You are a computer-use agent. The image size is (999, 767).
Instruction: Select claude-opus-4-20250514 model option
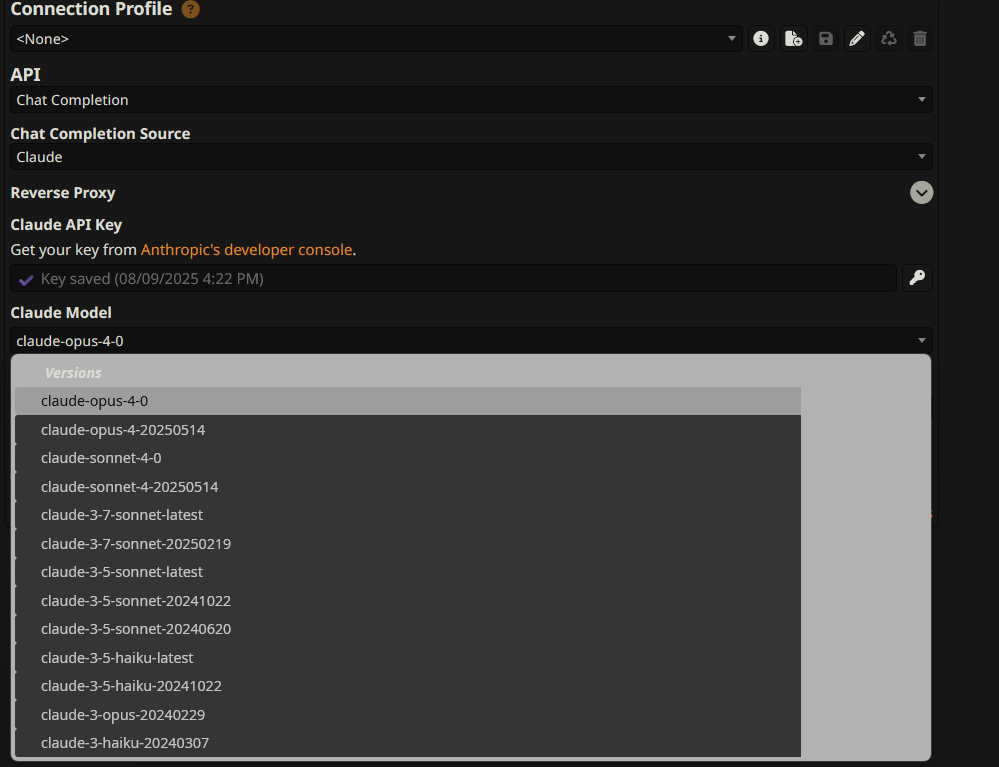408,430
